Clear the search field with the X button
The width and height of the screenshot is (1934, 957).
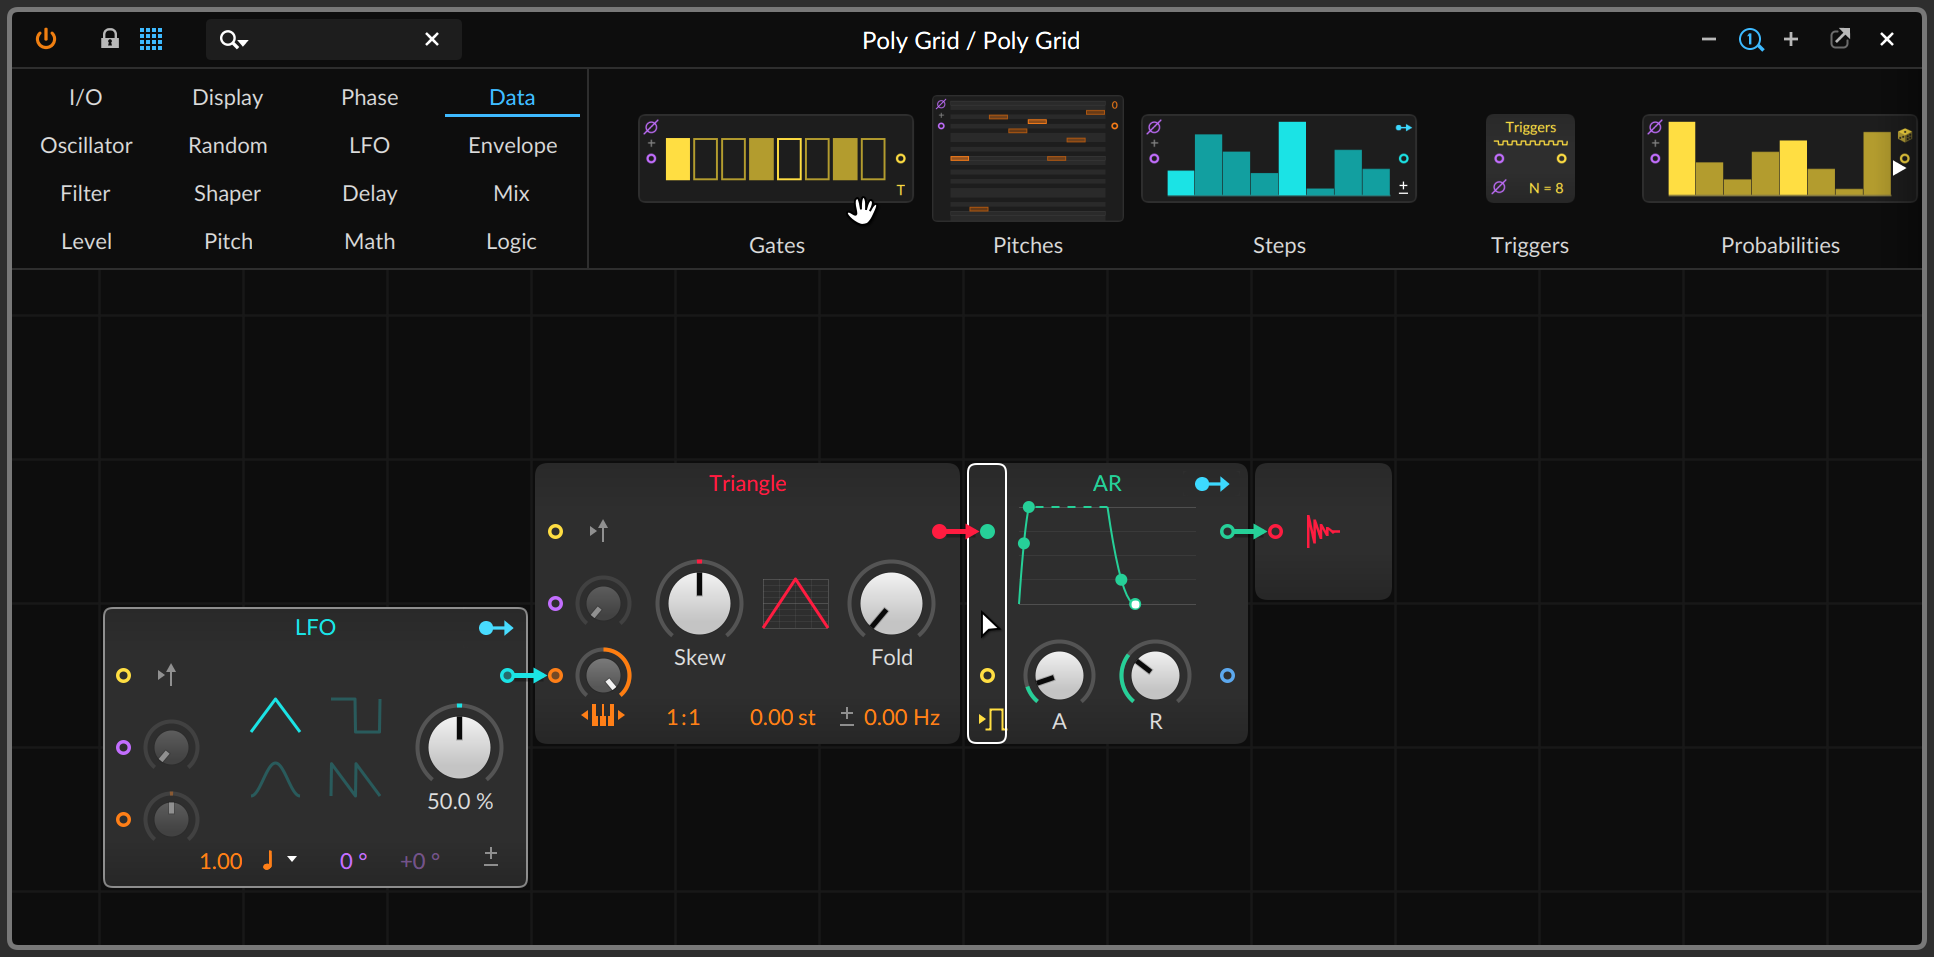pos(432,39)
